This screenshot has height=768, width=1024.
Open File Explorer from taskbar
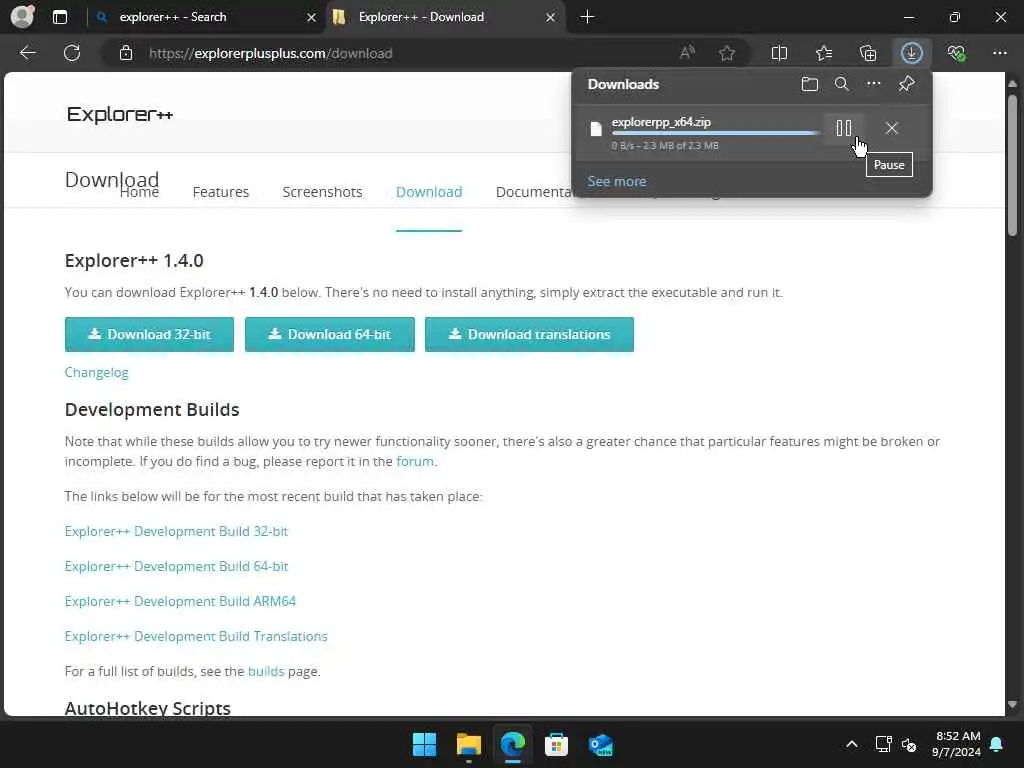pyautogui.click(x=468, y=744)
